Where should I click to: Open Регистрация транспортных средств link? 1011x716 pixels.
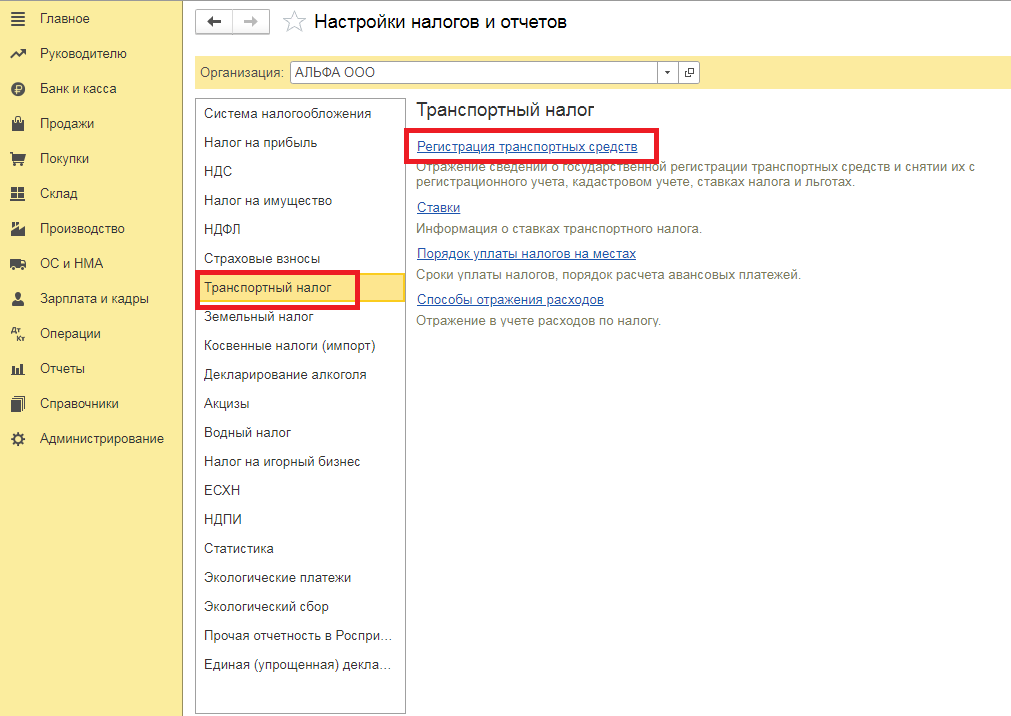[527, 147]
